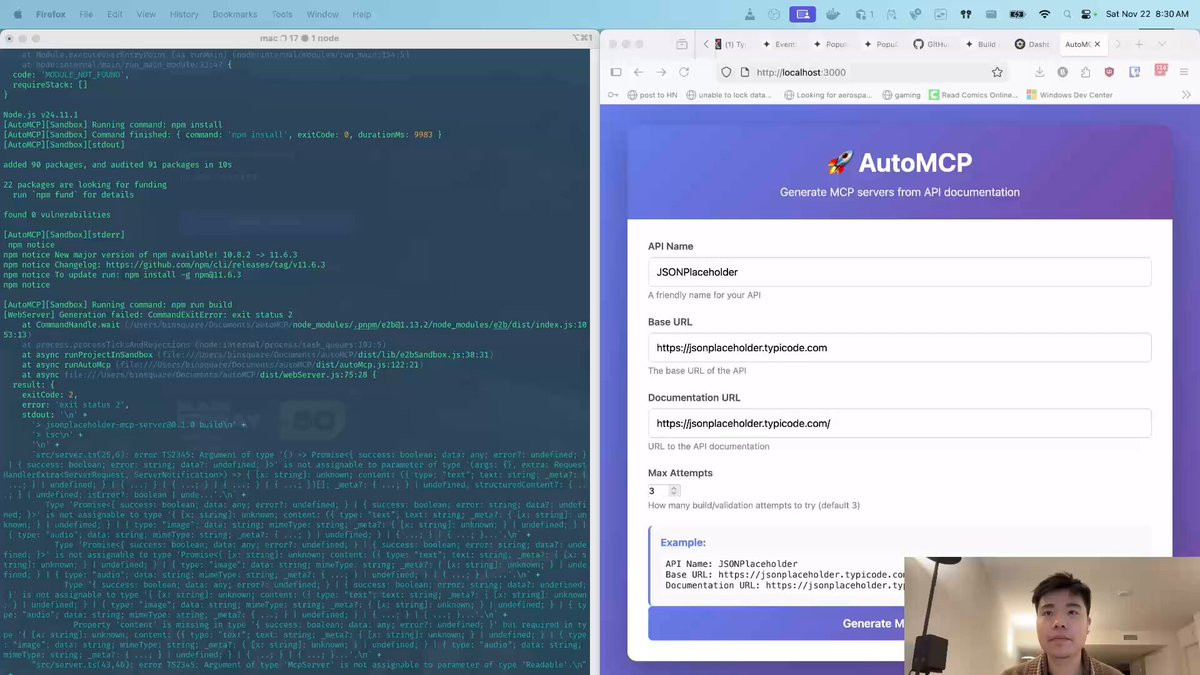
Task: Open the Docker whale menu bar icon
Action: coord(835,14)
